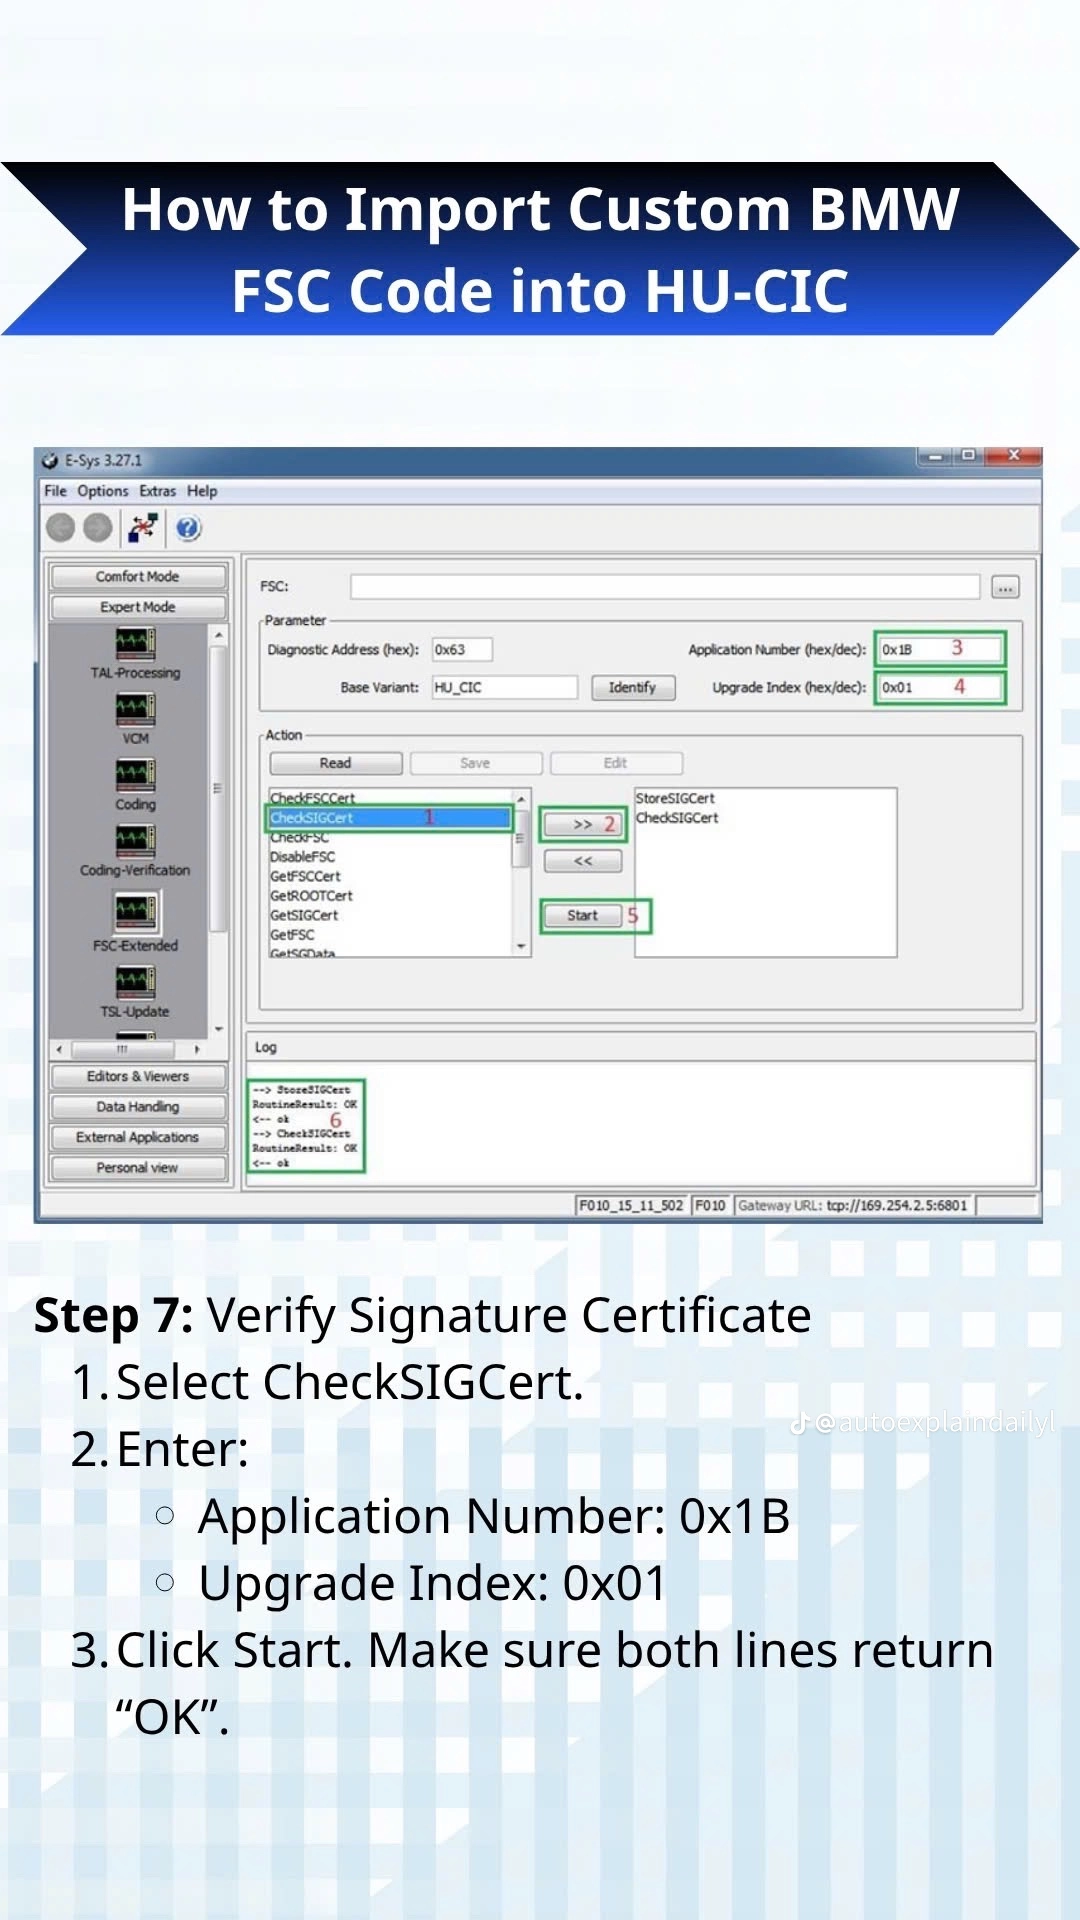Viewport: 1080px width, 1920px height.
Task: Click the >> add action button
Action: (583, 824)
